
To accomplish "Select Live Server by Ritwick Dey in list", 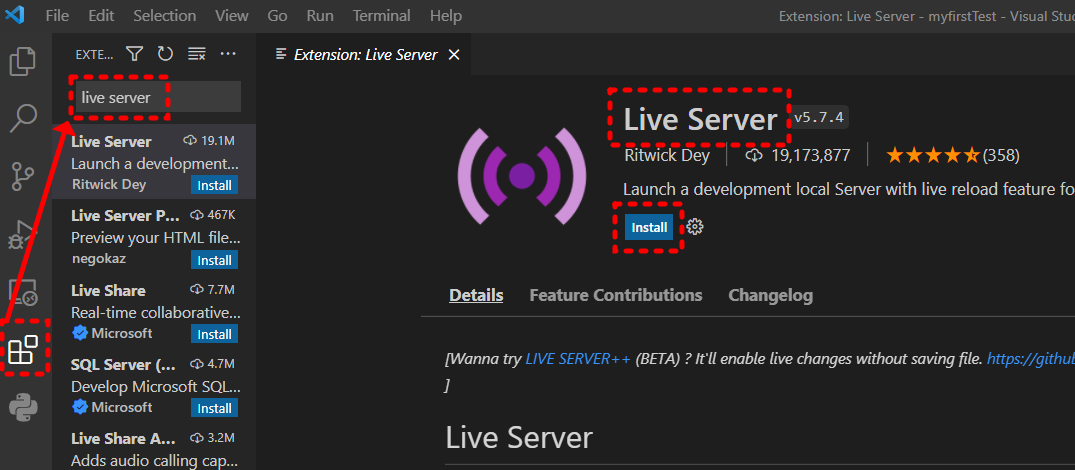I will 154,162.
